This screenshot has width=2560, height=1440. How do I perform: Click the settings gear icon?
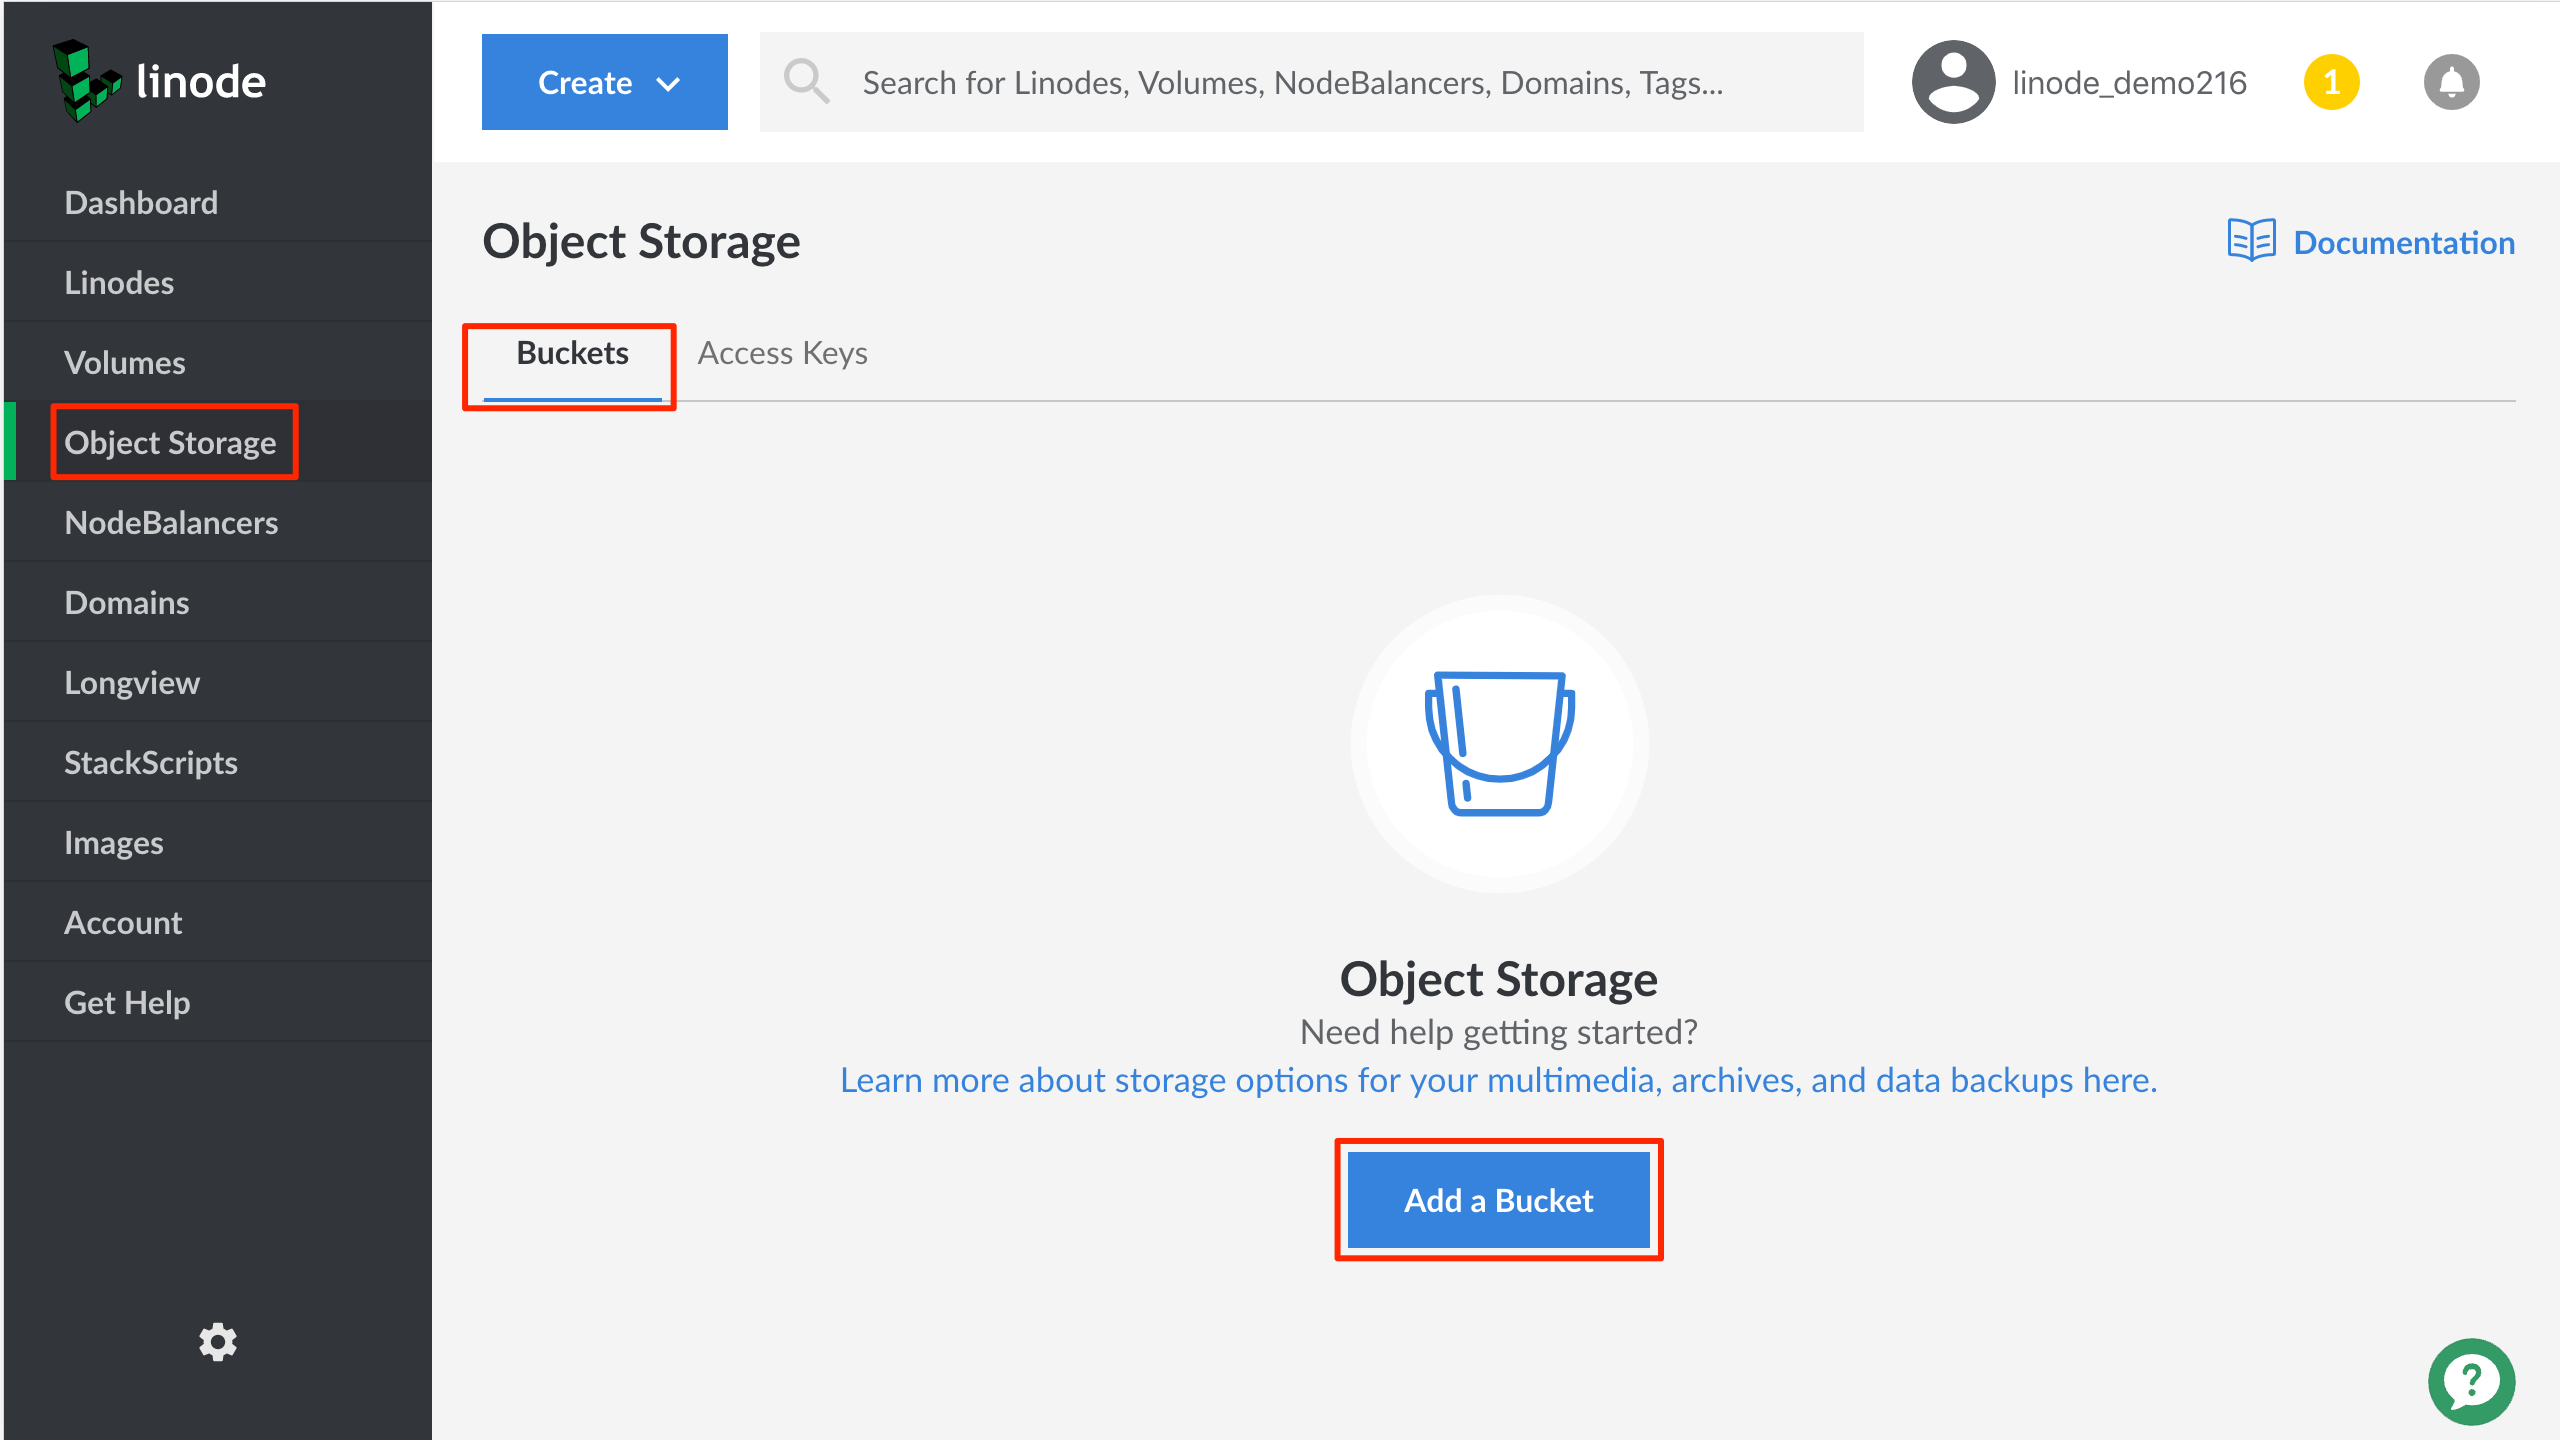[x=218, y=1342]
